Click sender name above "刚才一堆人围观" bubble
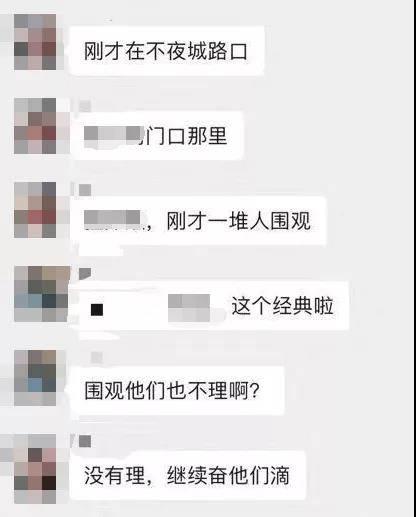 pos(85,190)
